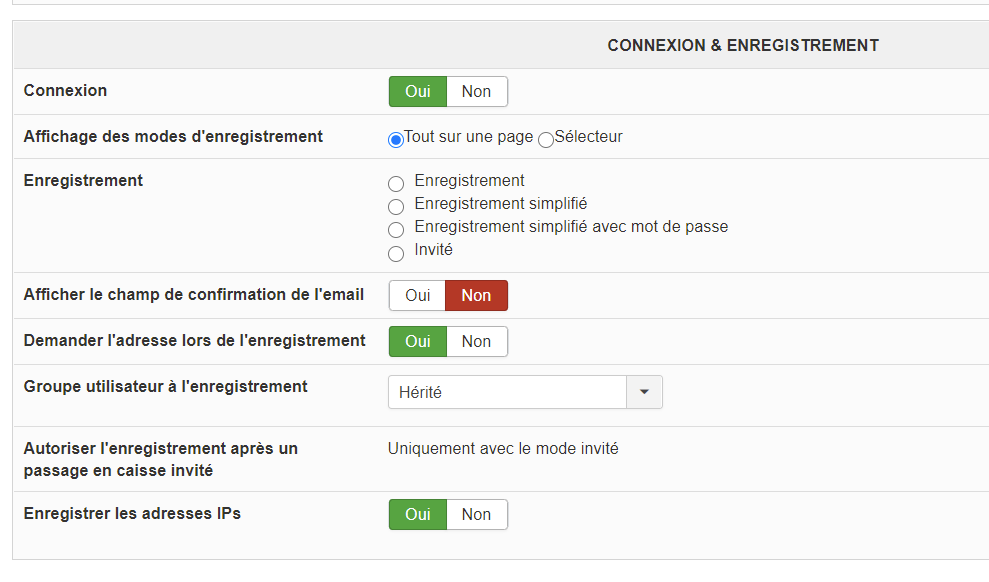Click the 'Enregistrer les adresses IPs' label
Viewport: 989px width, 582px height.
(x=132, y=514)
